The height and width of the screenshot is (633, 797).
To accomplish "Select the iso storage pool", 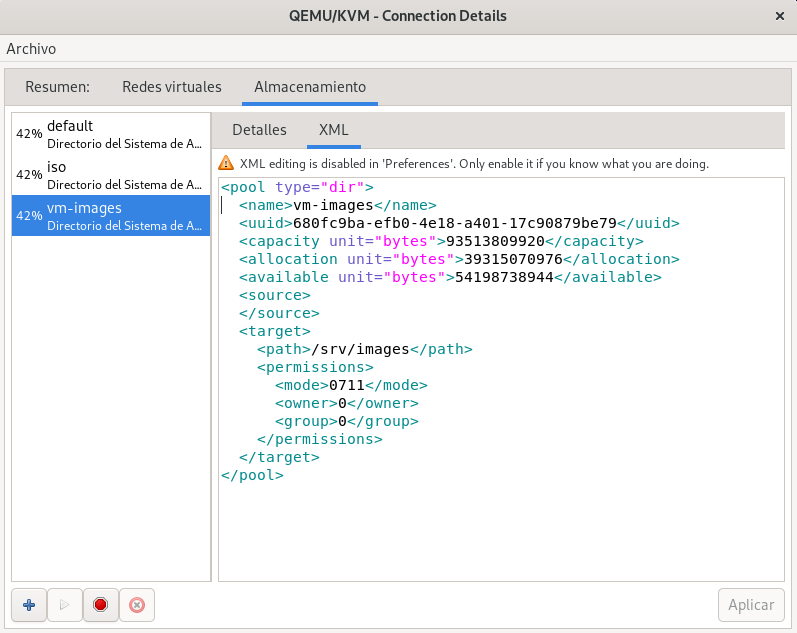I will (111, 175).
